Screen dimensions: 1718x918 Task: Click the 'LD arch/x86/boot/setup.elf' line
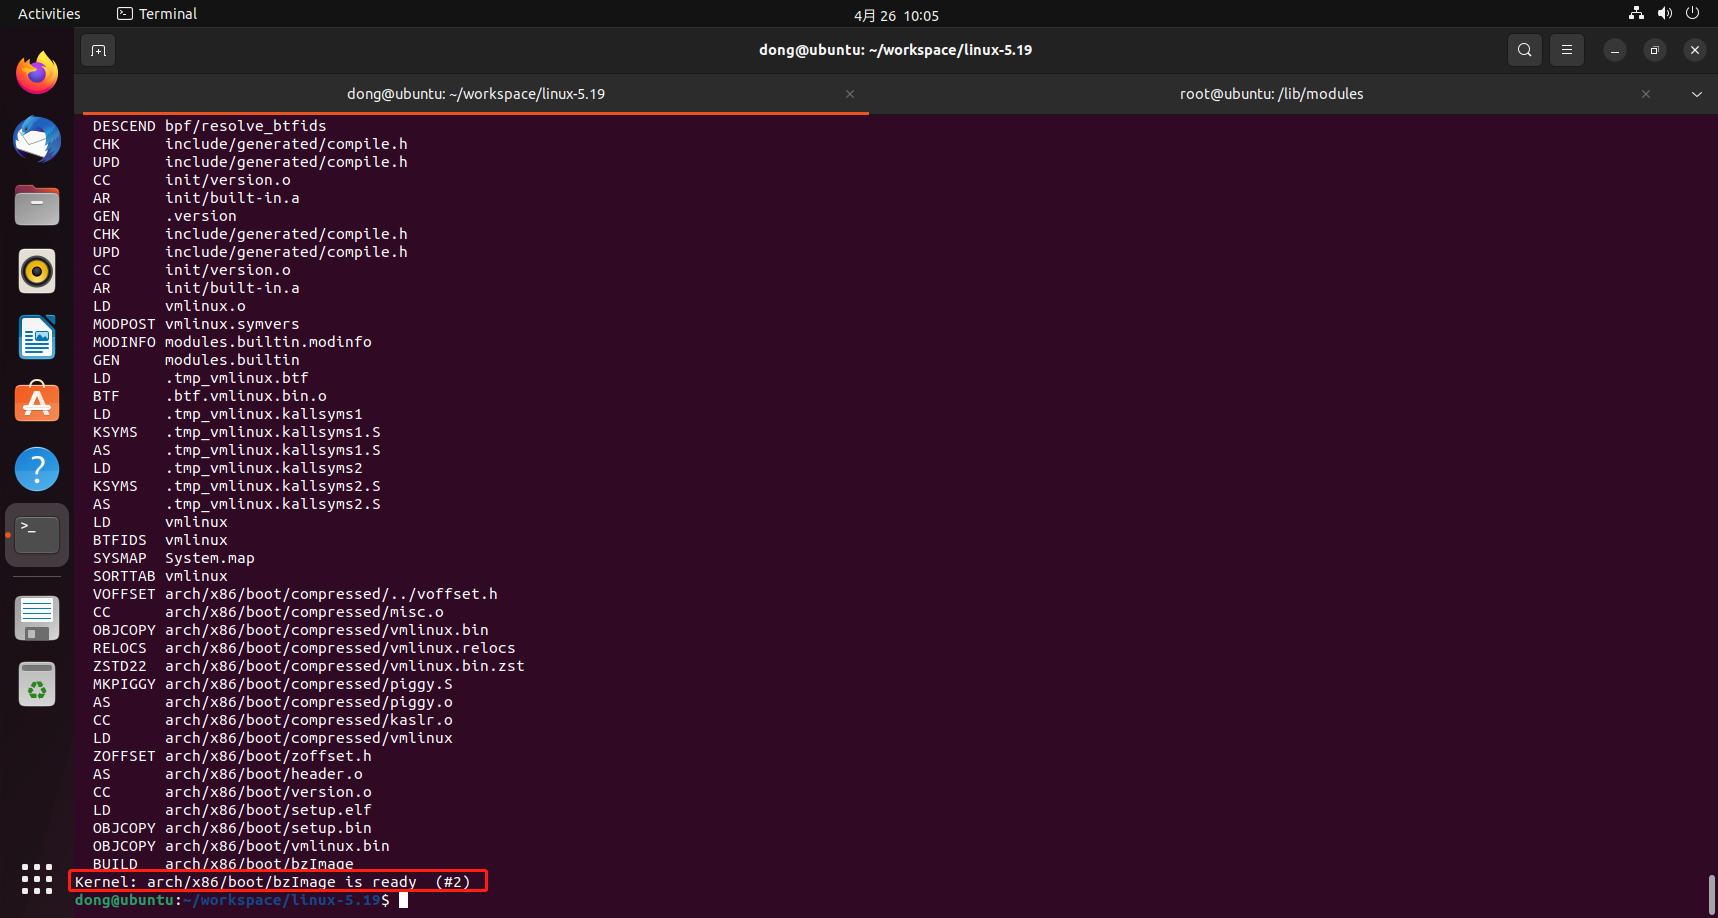(x=232, y=810)
